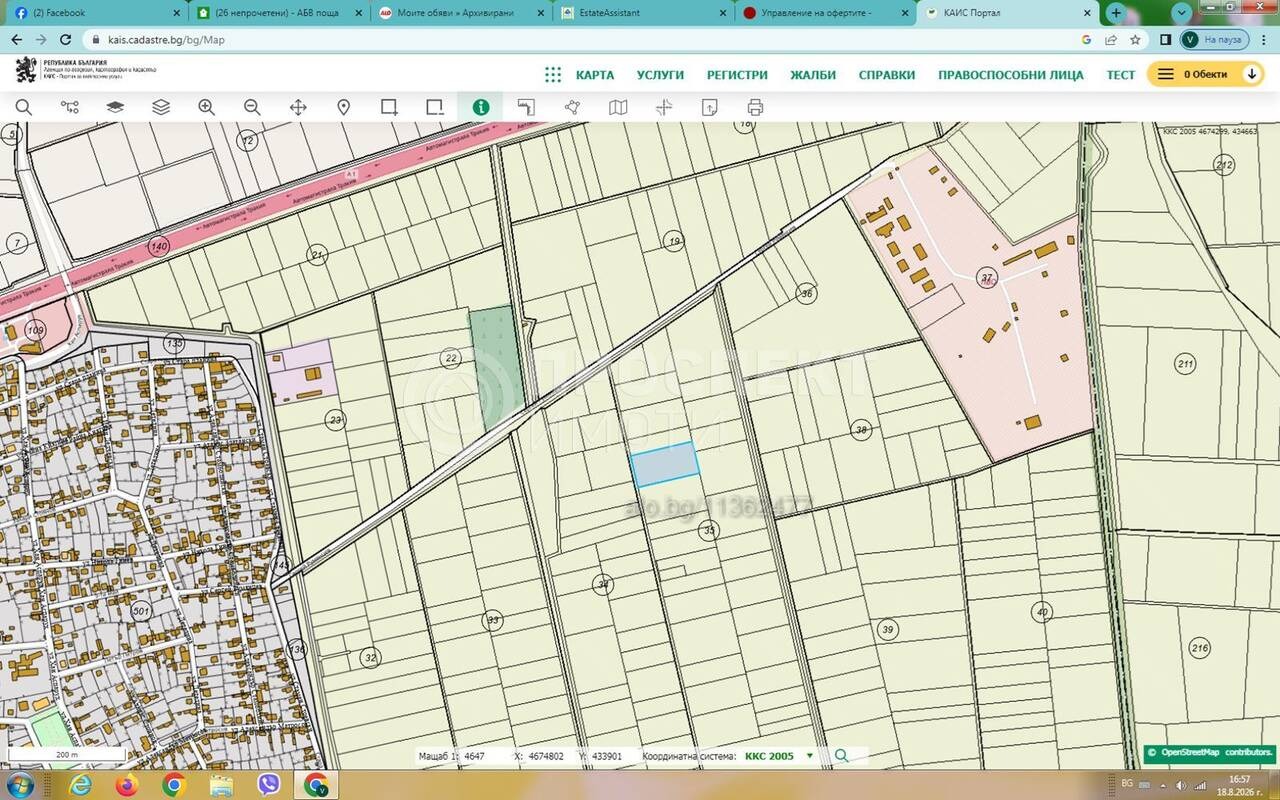Close the КАИС Портал tab
Image resolution: width=1280 pixels, height=800 pixels.
pos(1088,13)
